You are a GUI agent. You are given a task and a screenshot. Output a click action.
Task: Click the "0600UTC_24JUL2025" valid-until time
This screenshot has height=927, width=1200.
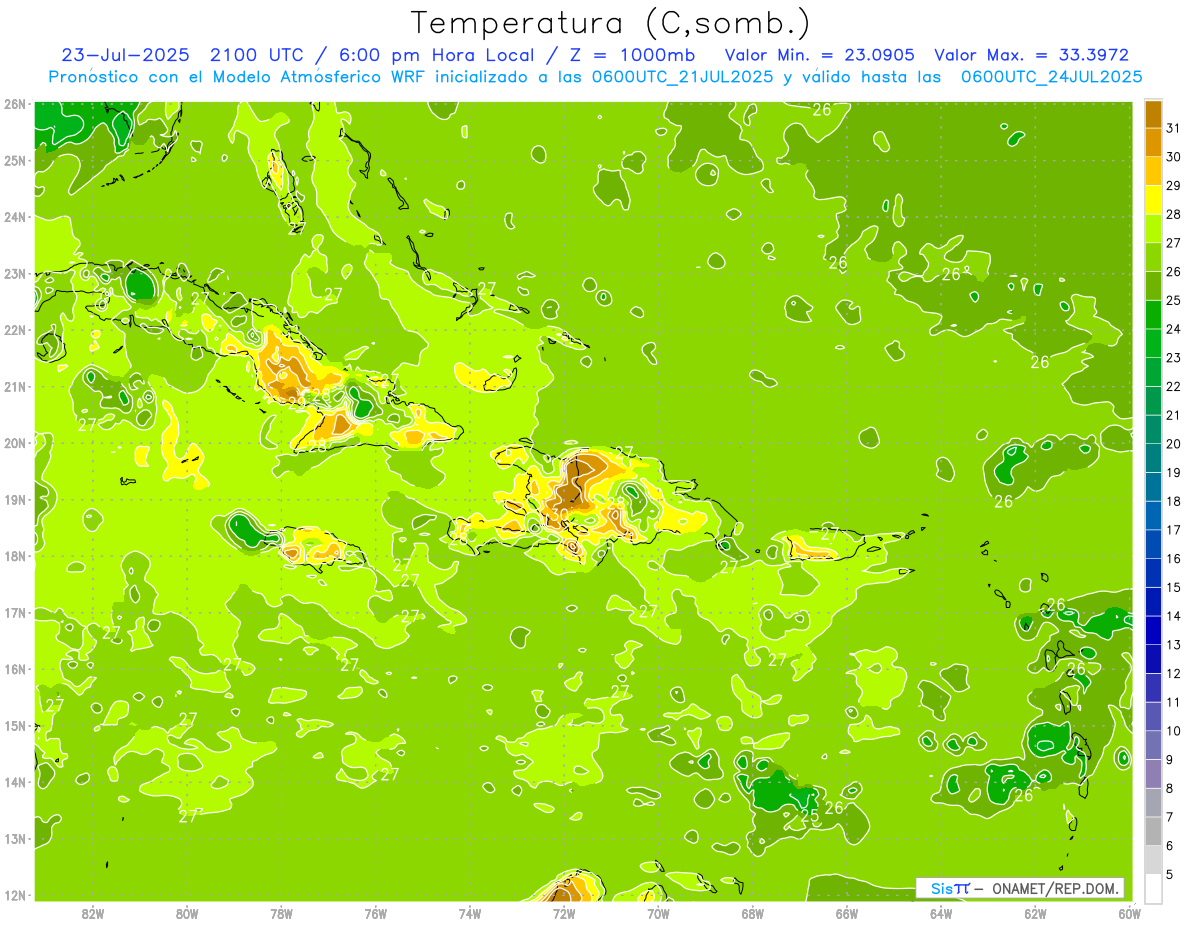point(1052,76)
